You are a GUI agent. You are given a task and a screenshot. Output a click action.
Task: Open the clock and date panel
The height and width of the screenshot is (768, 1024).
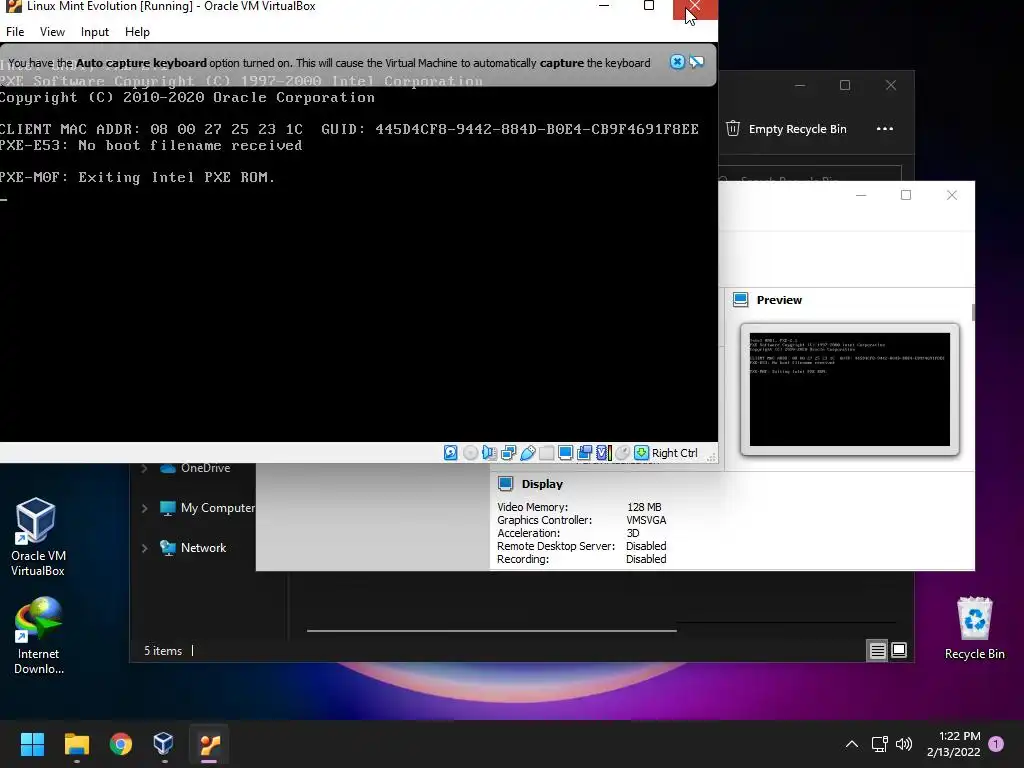point(953,744)
